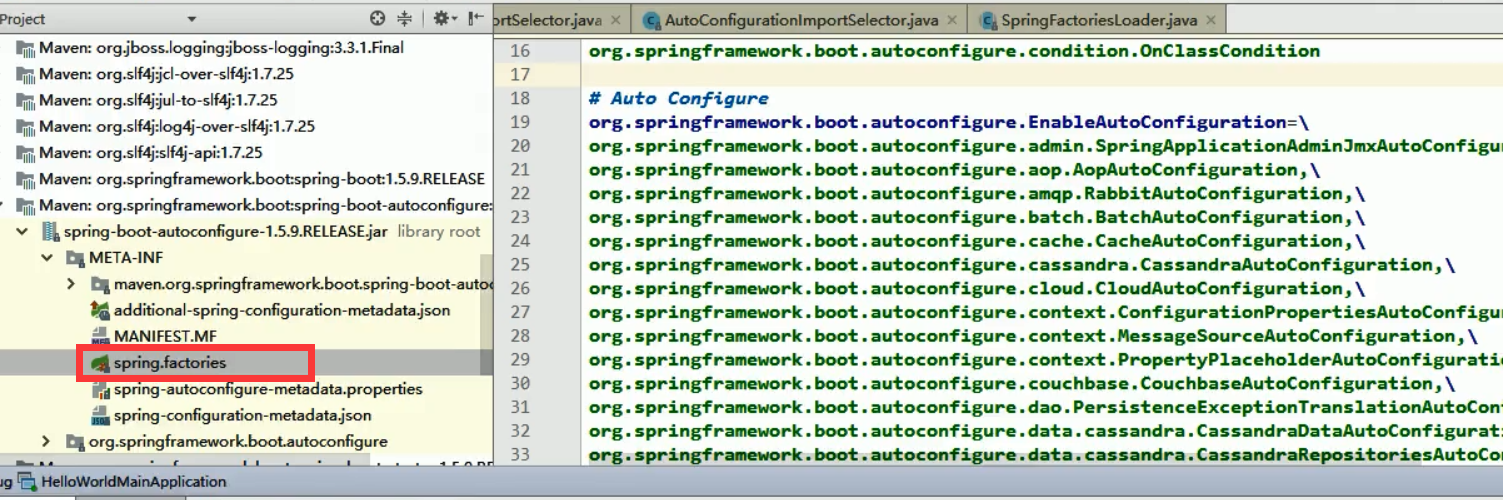This screenshot has width=1503, height=500.
Task: Click the scroll-from-source crosshair icon
Action: click(x=377, y=18)
